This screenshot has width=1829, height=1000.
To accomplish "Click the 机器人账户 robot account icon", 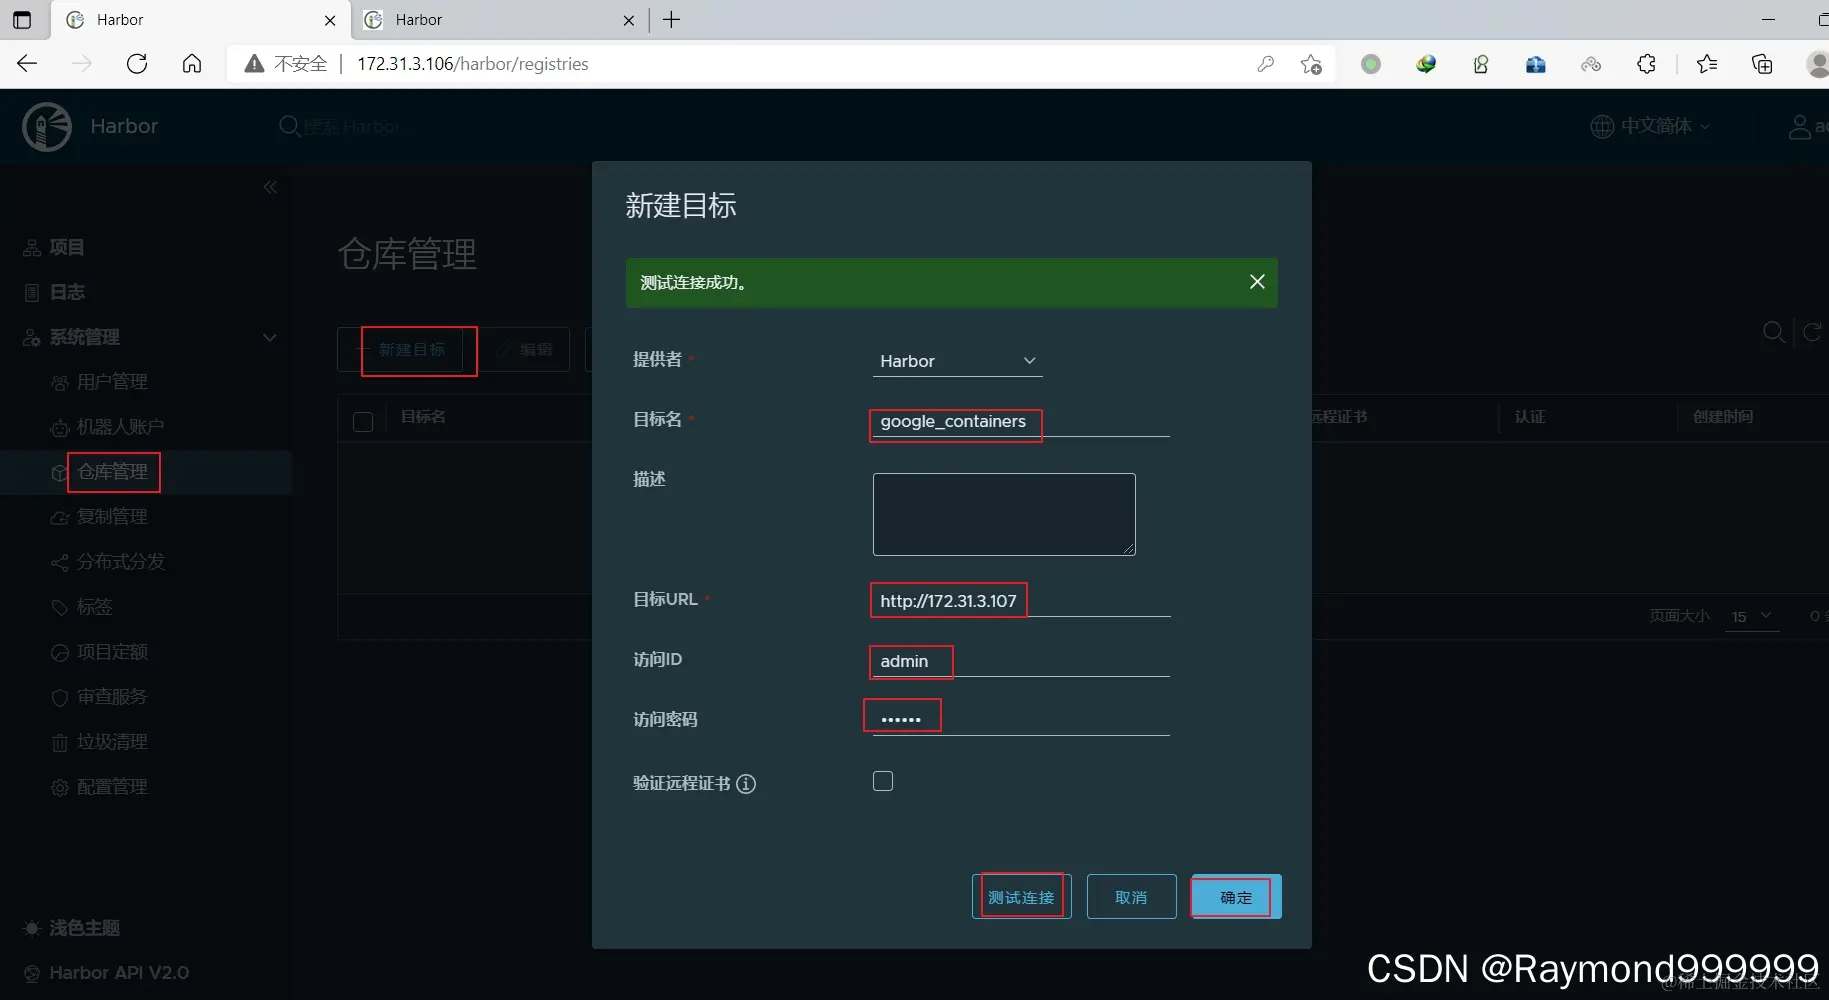I will tap(59, 427).
